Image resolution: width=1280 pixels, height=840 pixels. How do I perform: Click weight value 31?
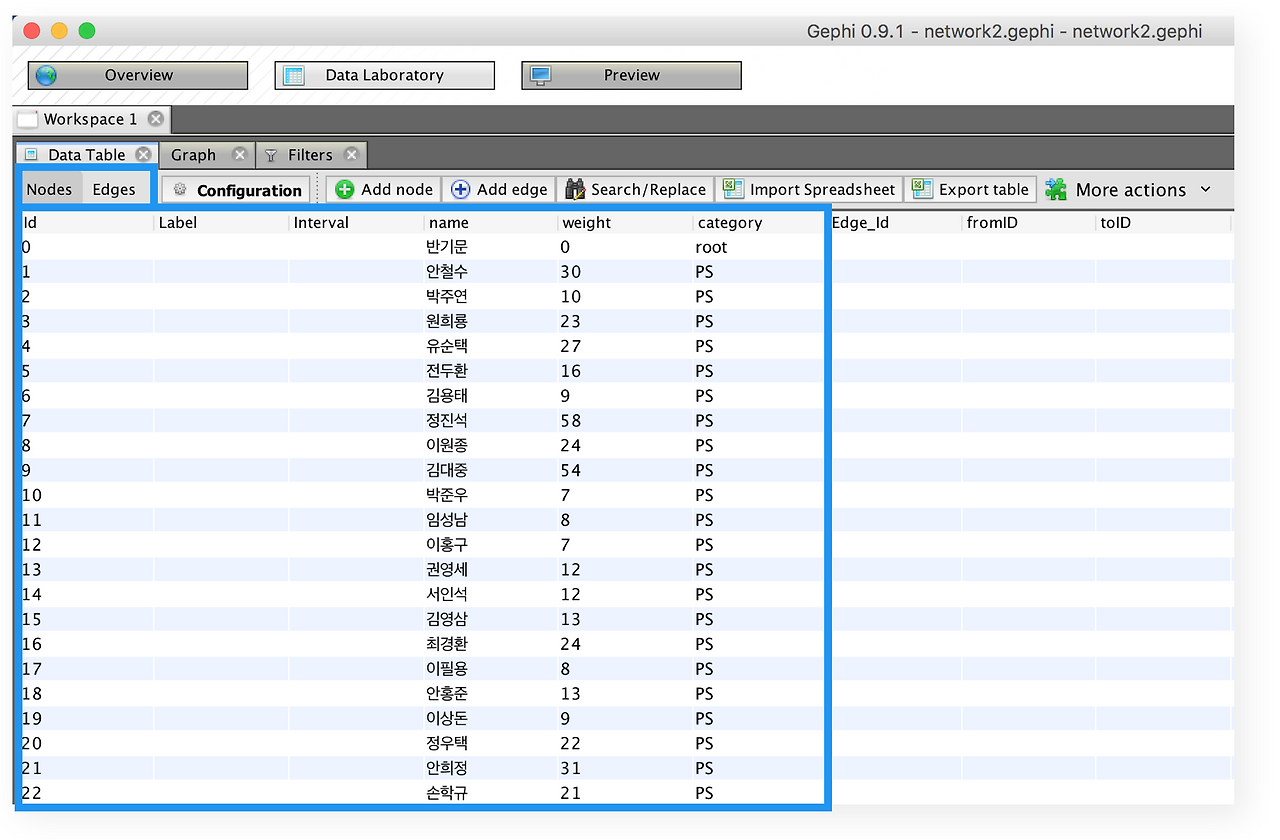coord(571,768)
